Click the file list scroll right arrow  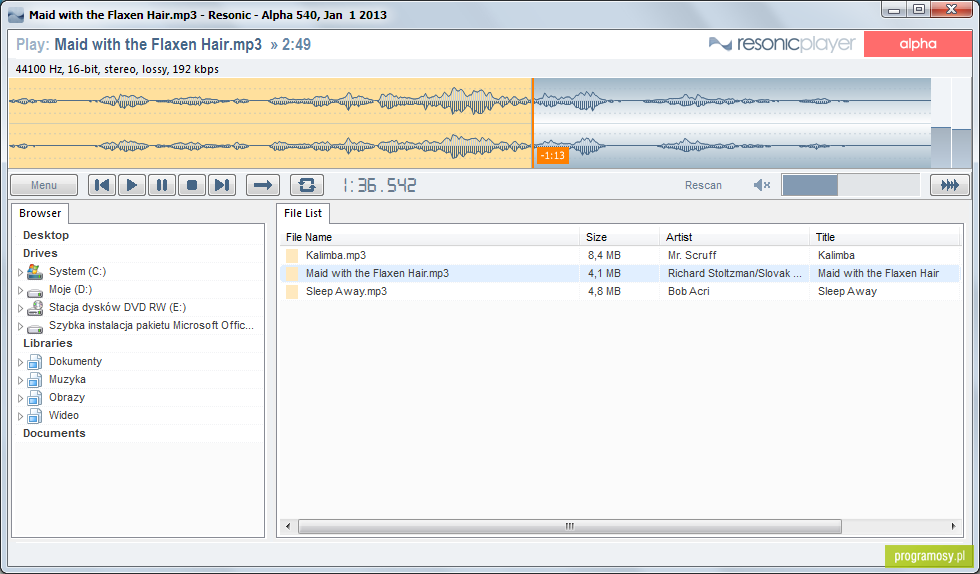tap(953, 526)
